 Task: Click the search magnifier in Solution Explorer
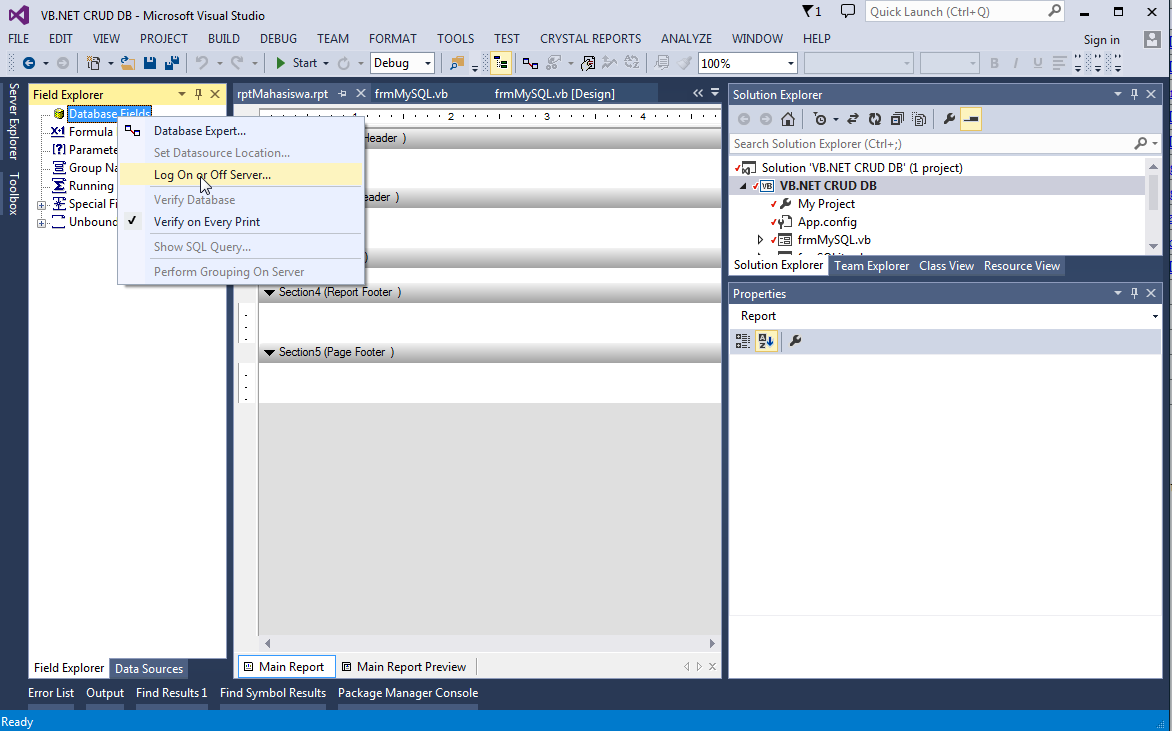tap(1141, 144)
